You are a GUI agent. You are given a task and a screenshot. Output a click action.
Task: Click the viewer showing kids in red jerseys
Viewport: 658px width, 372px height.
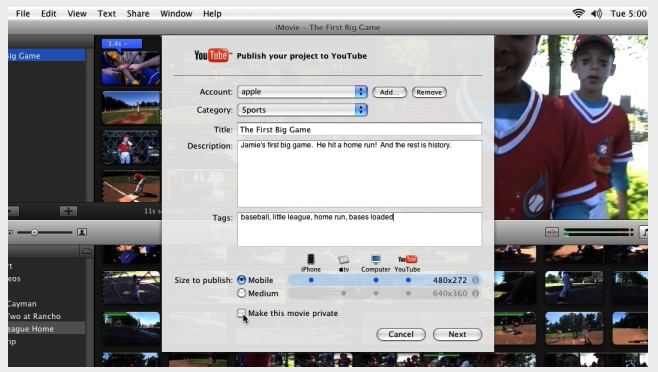tap(571, 127)
